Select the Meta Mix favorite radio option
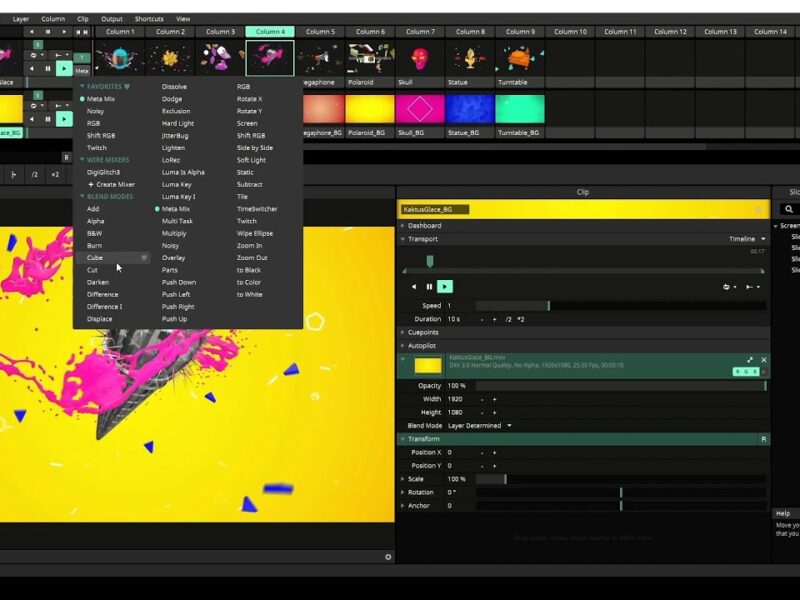Screen dimensions: 800x600 click(83, 99)
